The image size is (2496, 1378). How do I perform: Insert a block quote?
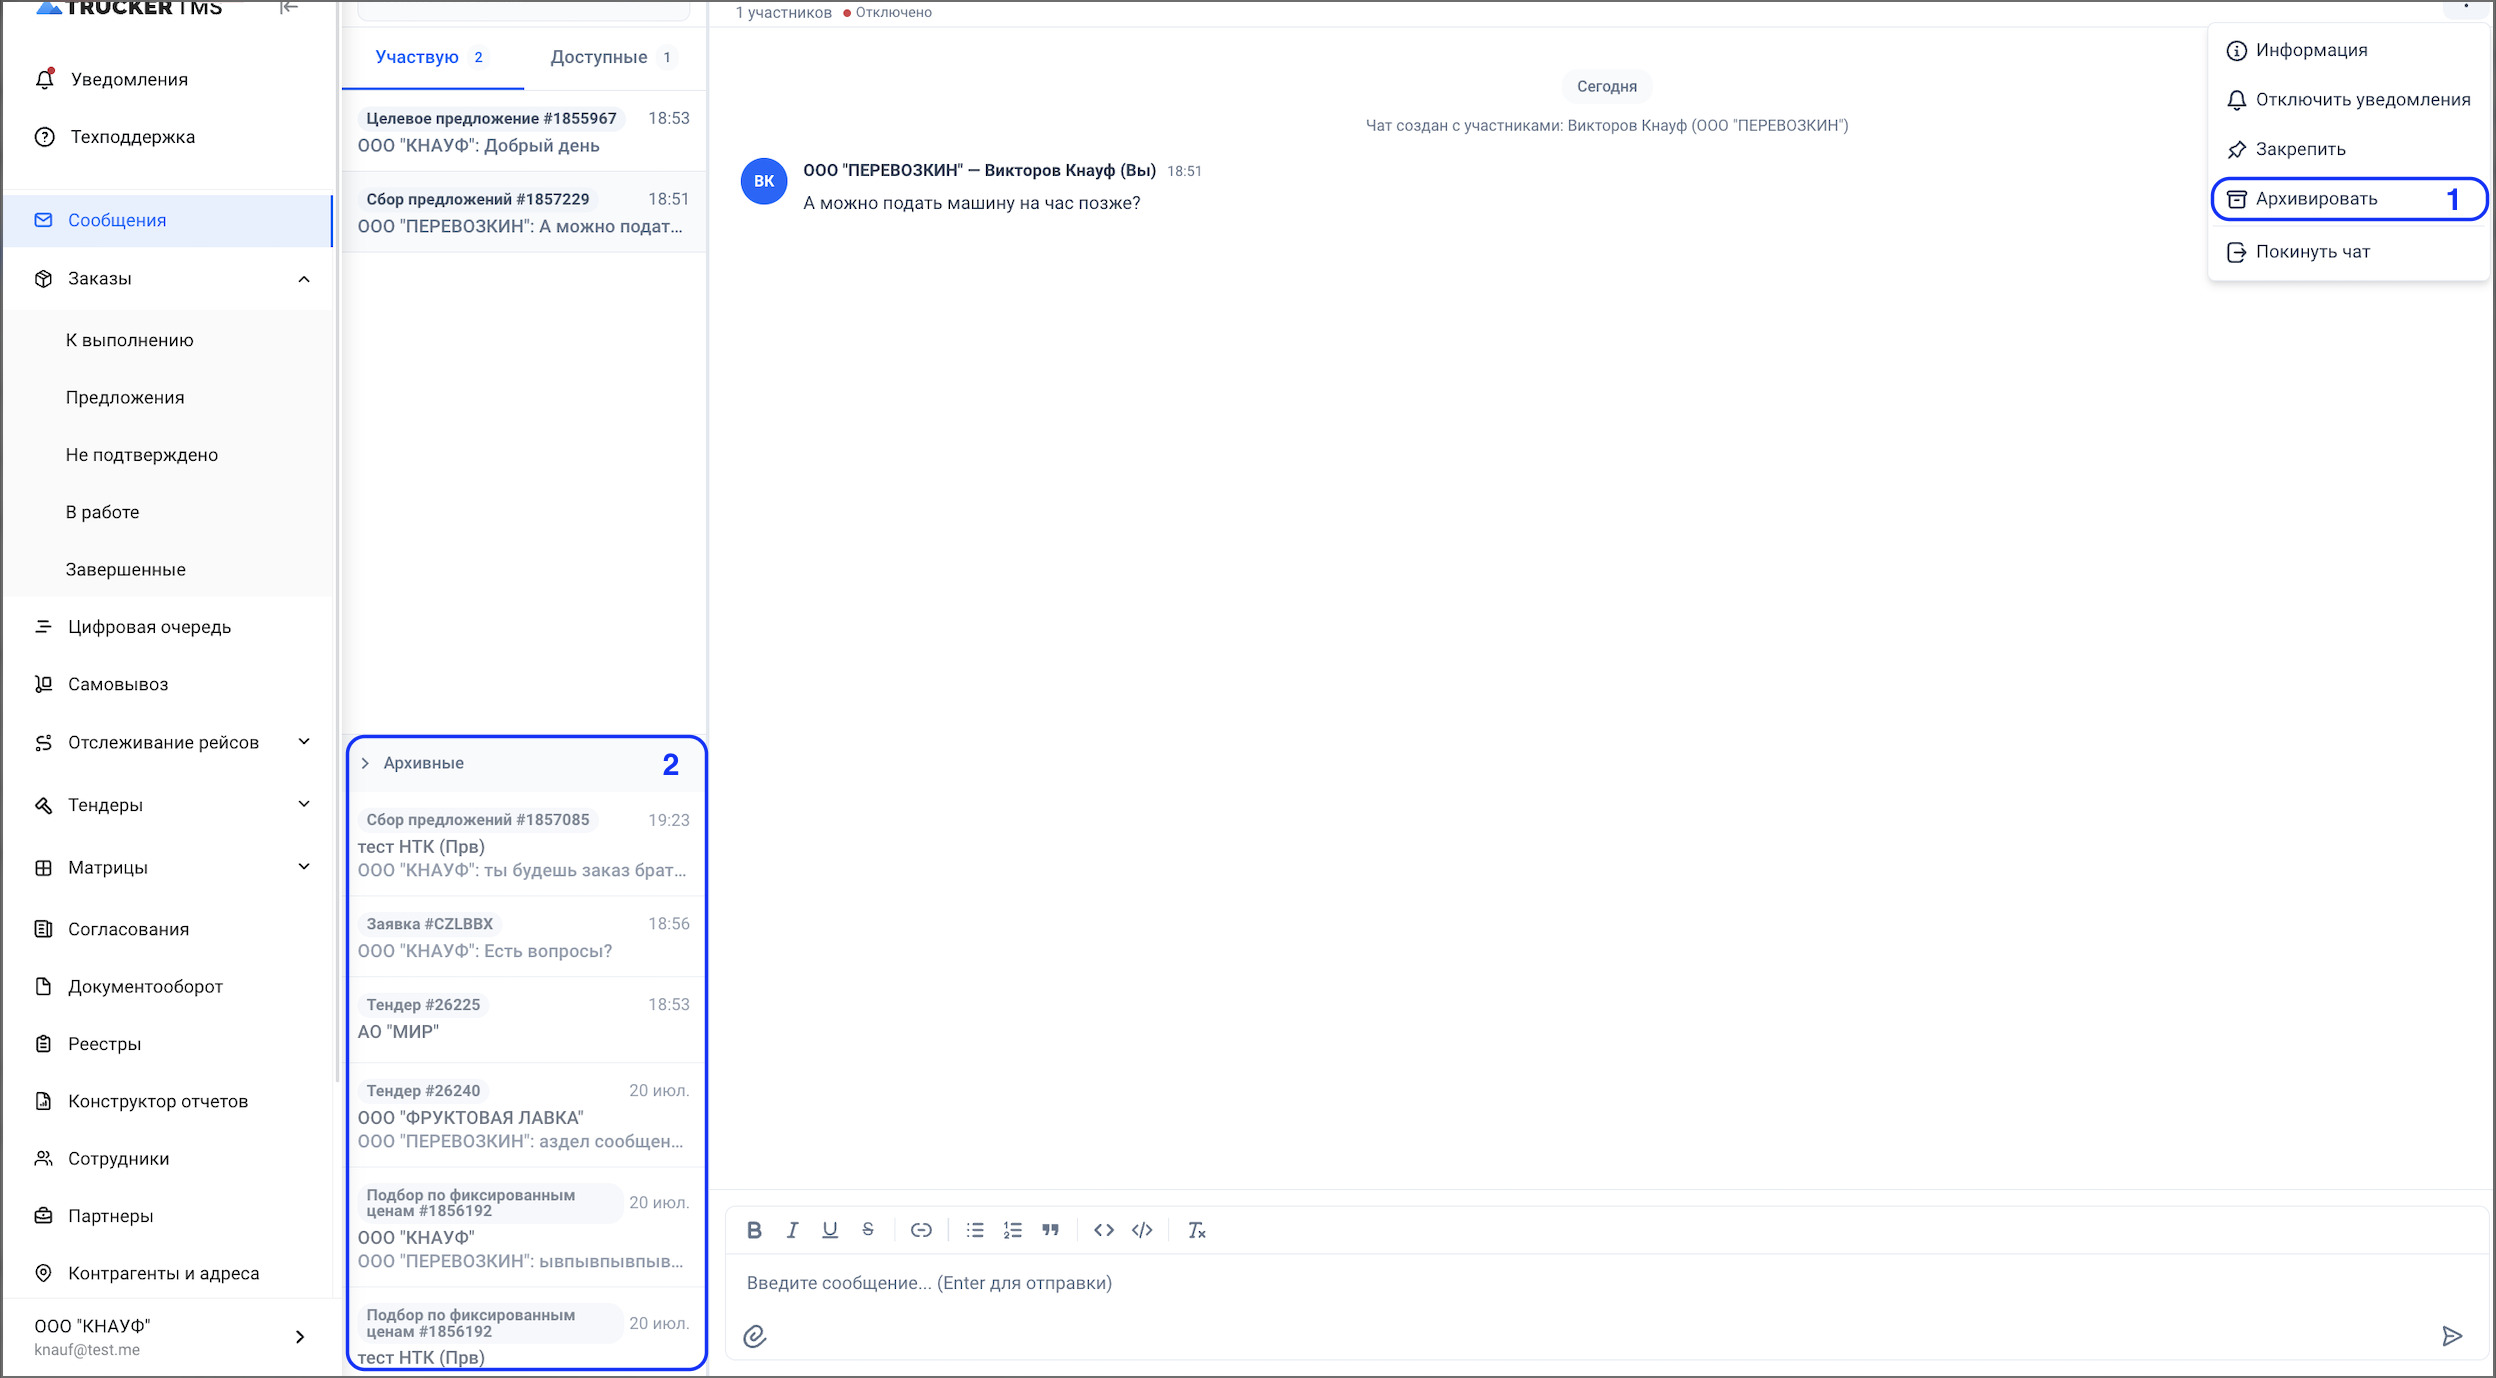[x=1050, y=1230]
